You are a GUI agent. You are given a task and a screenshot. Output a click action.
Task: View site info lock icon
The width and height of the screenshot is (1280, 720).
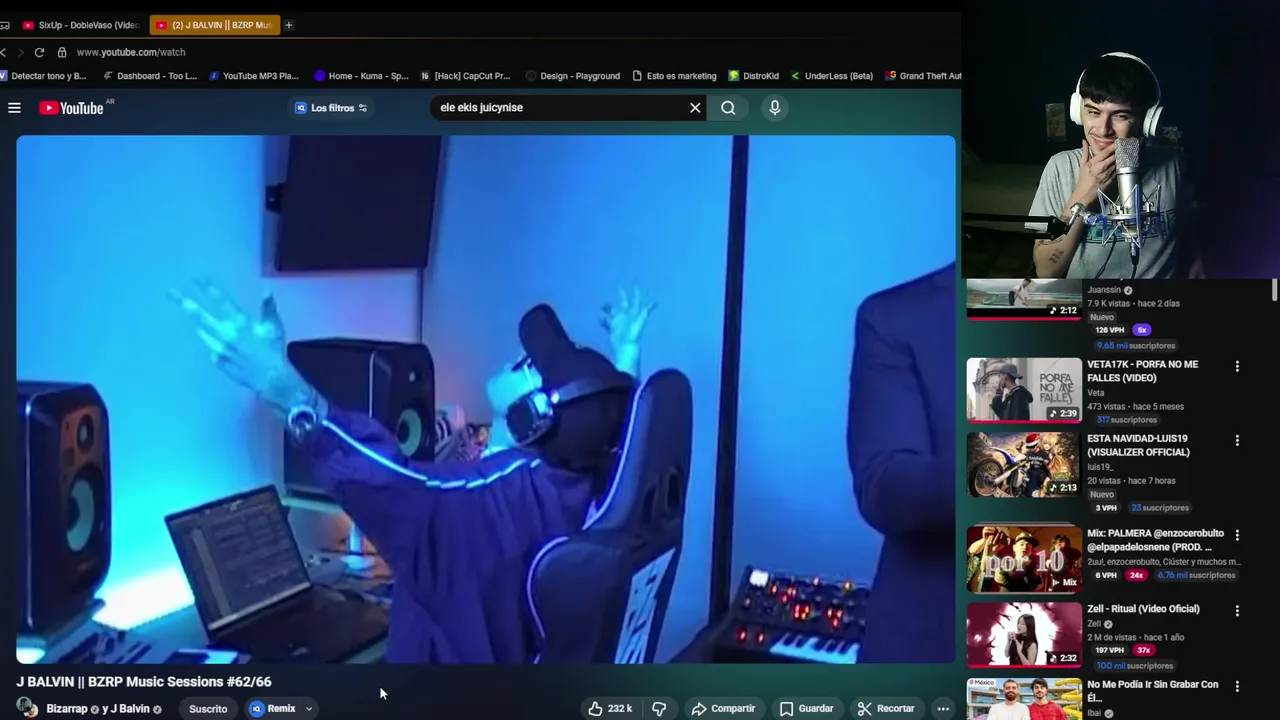[62, 52]
